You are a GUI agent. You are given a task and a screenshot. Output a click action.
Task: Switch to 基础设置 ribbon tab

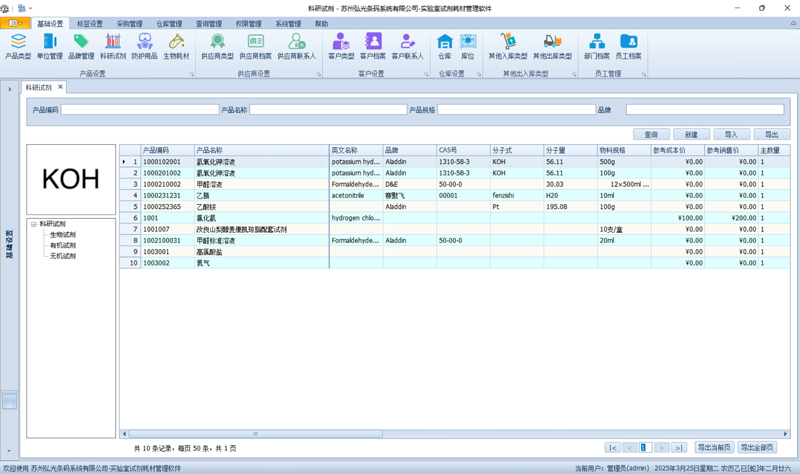pyautogui.click(x=50, y=23)
